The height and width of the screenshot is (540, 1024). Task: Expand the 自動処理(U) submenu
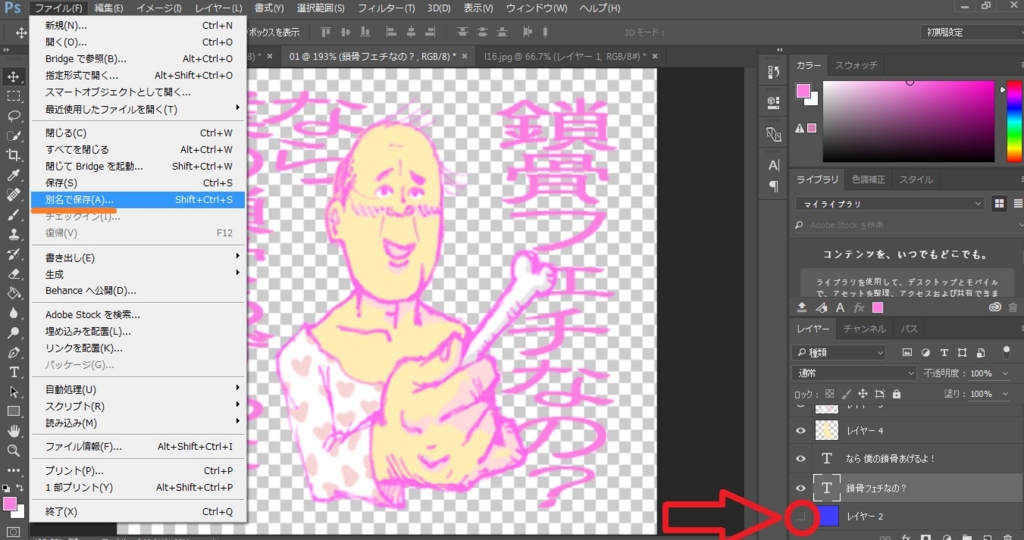(x=138, y=389)
